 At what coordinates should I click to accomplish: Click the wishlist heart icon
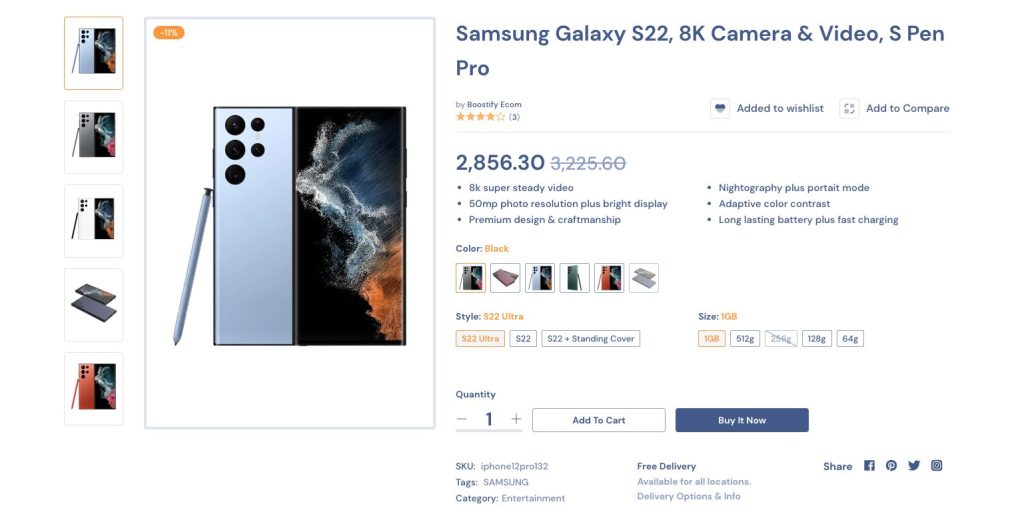point(720,108)
